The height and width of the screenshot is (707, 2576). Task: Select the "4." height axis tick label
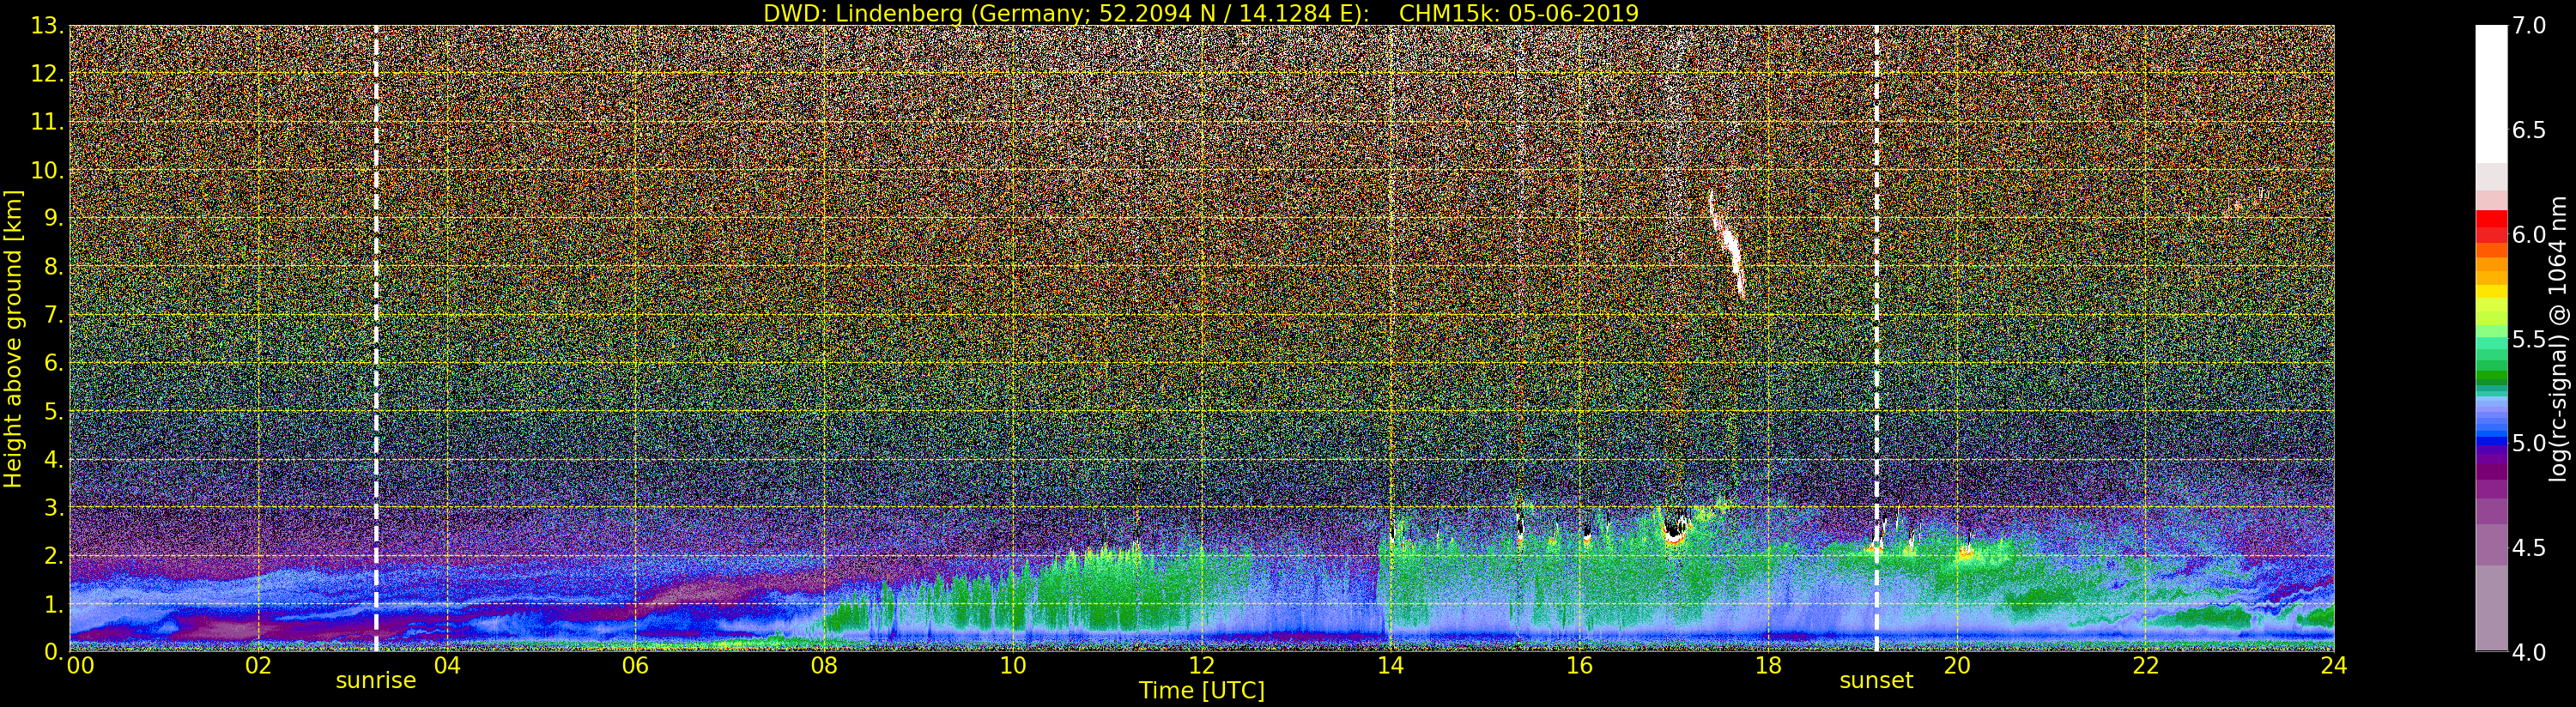[55, 459]
